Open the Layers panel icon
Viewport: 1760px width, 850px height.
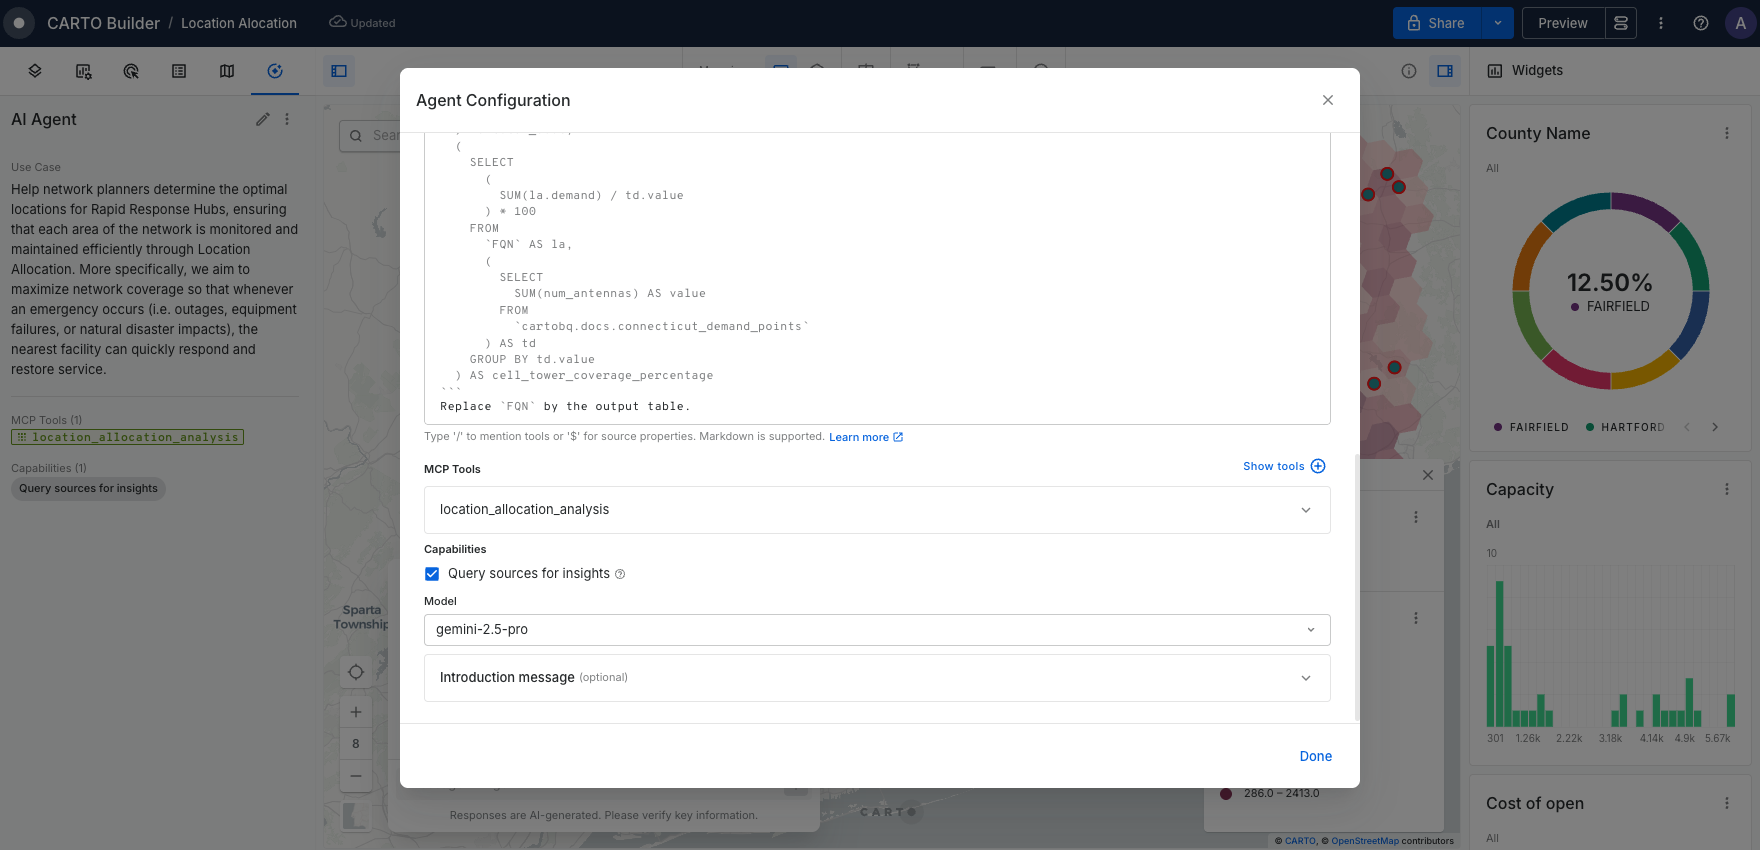(35, 71)
